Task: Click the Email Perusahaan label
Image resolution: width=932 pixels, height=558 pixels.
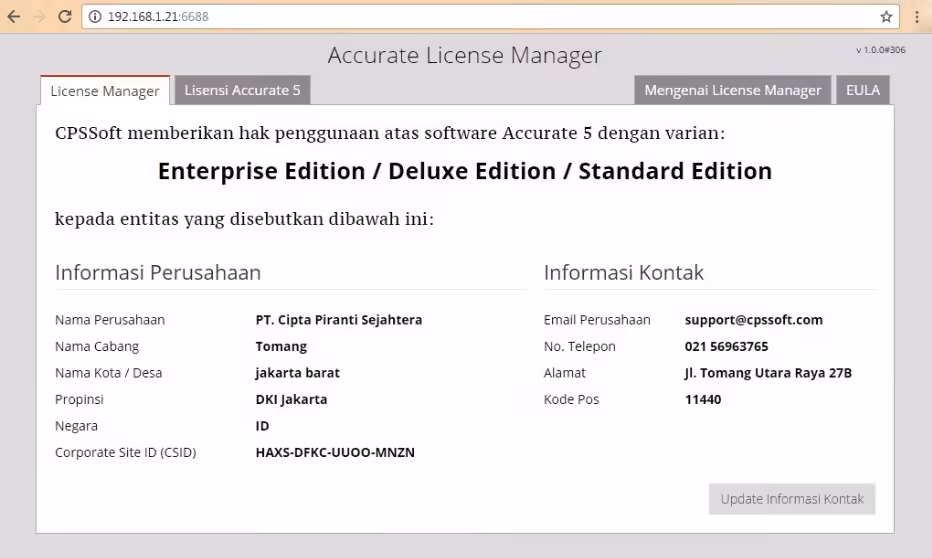Action: click(x=597, y=320)
